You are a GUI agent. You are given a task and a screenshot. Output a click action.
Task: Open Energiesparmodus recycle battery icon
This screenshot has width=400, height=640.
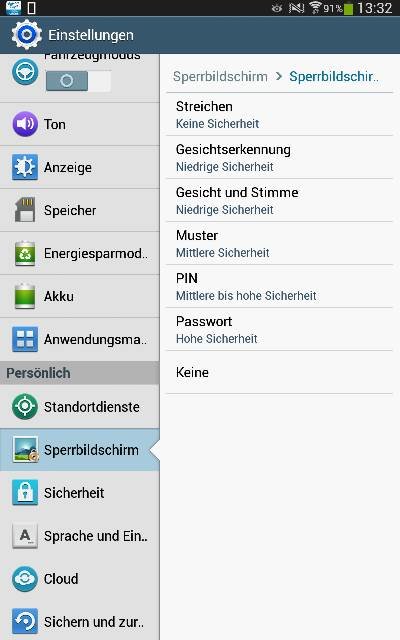pyautogui.click(x=25, y=253)
